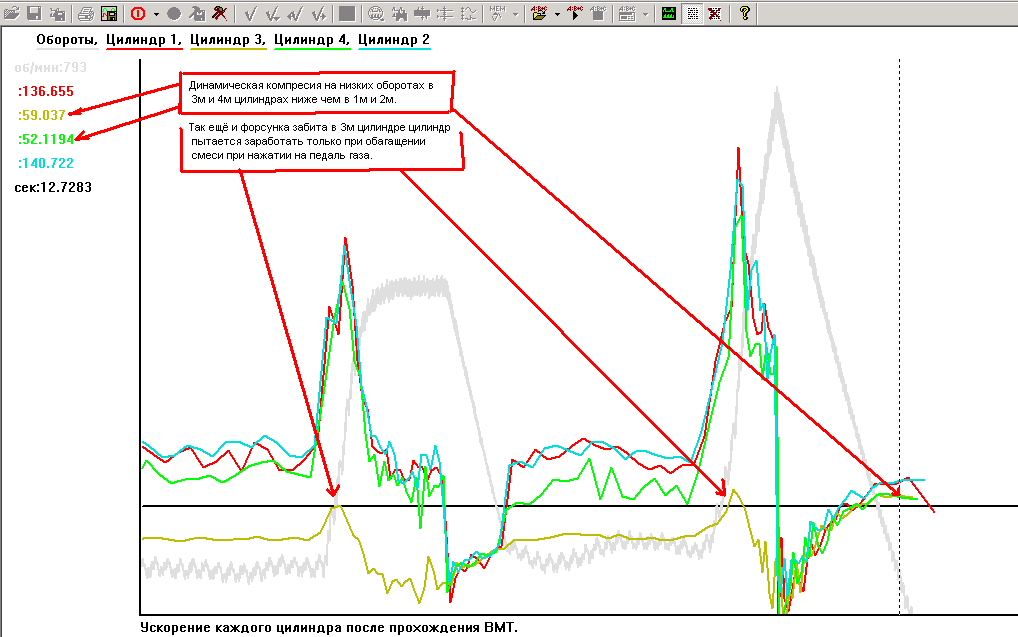The height and width of the screenshot is (637, 1018).
Task: Expand the dropdown arrow next to MEM
Action: pos(515,14)
